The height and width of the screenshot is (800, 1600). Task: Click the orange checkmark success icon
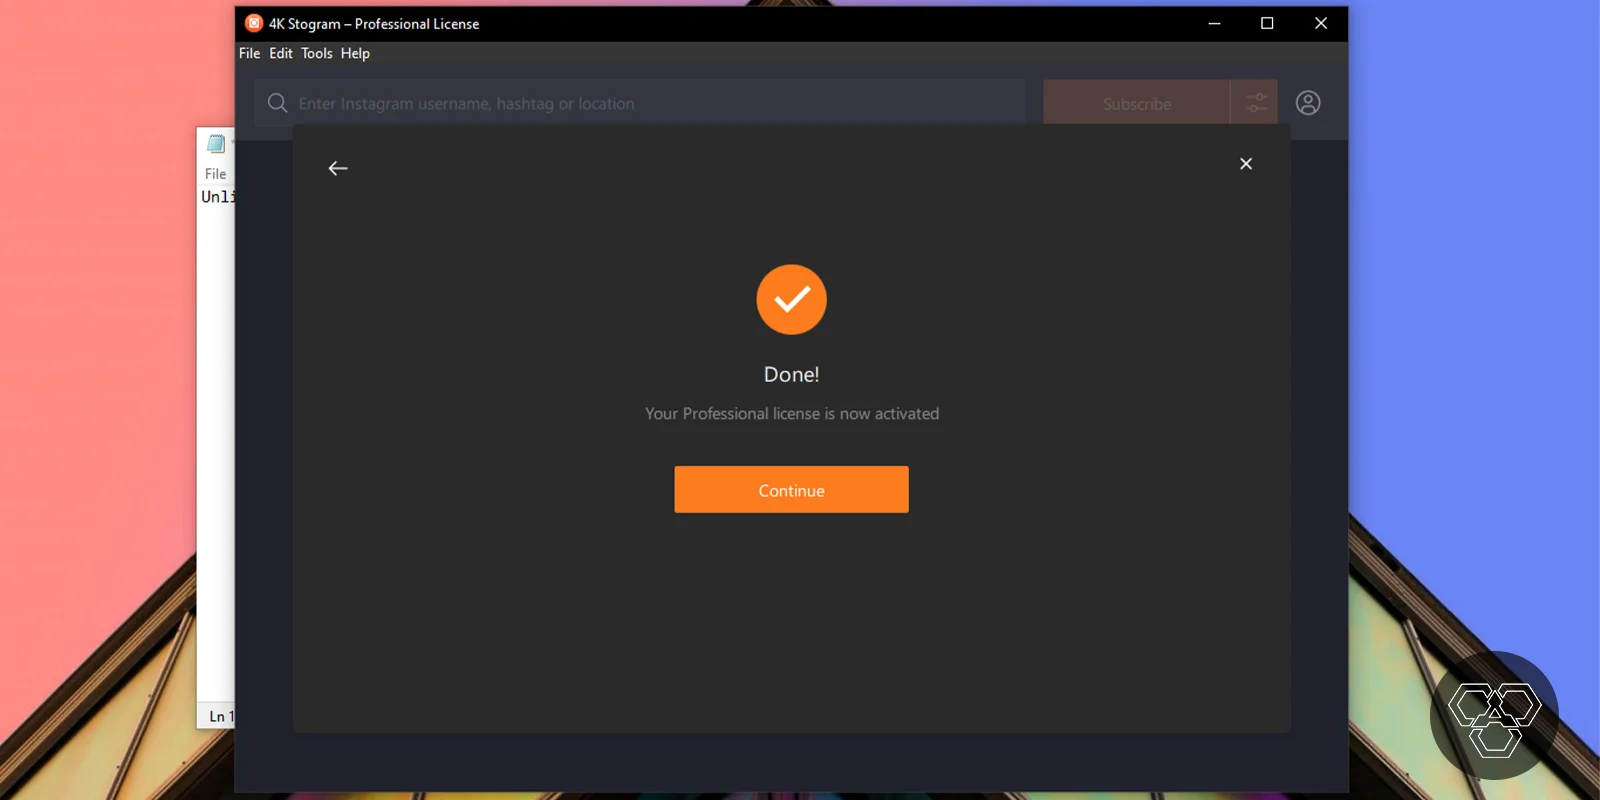(791, 299)
